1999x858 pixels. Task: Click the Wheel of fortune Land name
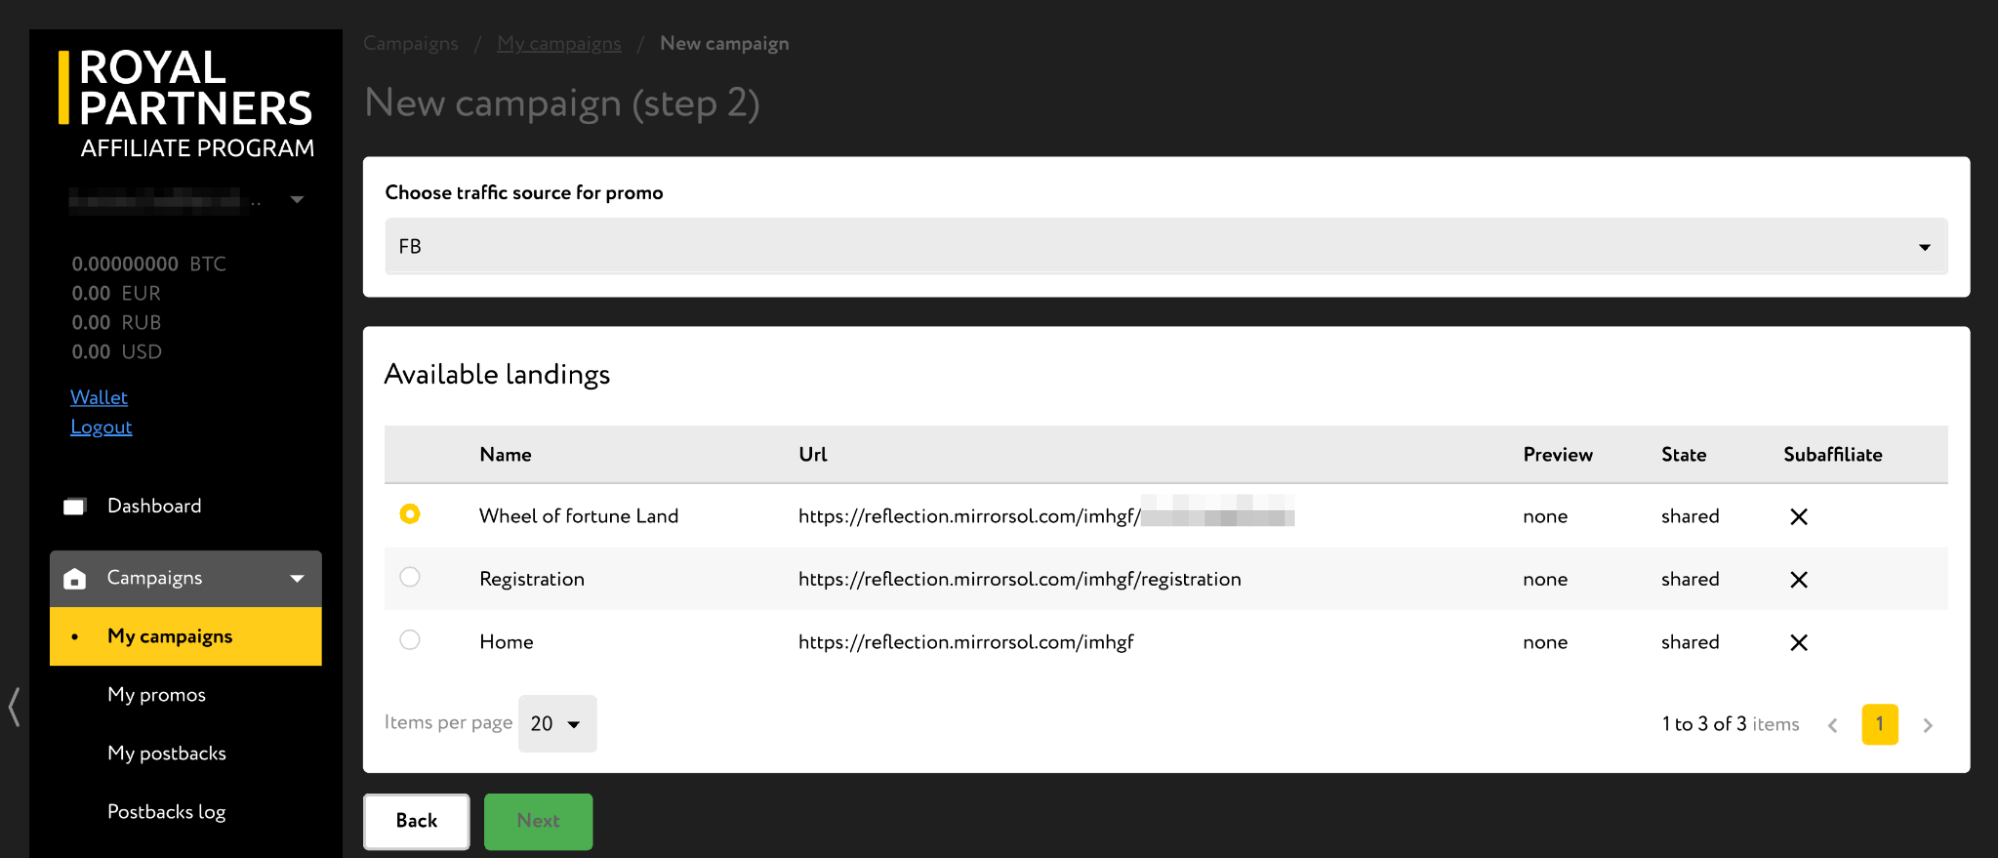pyautogui.click(x=579, y=516)
